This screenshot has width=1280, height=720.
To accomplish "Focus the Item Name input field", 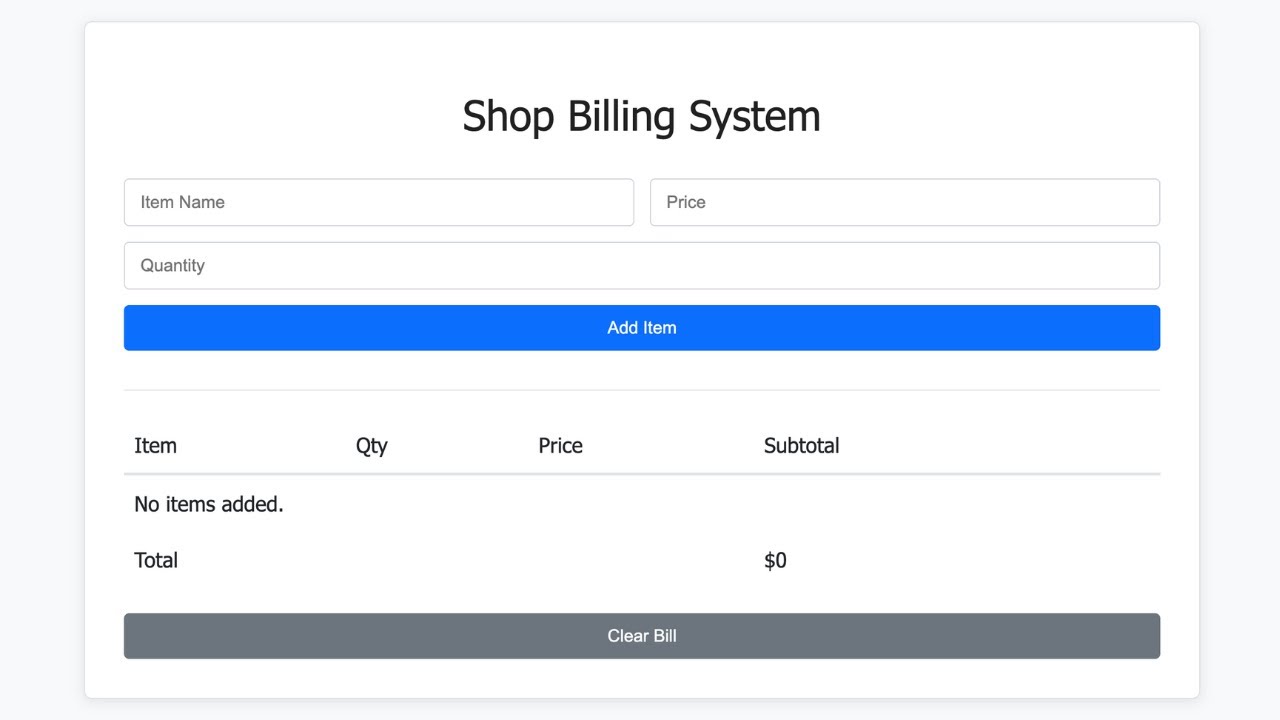I will tap(378, 202).
